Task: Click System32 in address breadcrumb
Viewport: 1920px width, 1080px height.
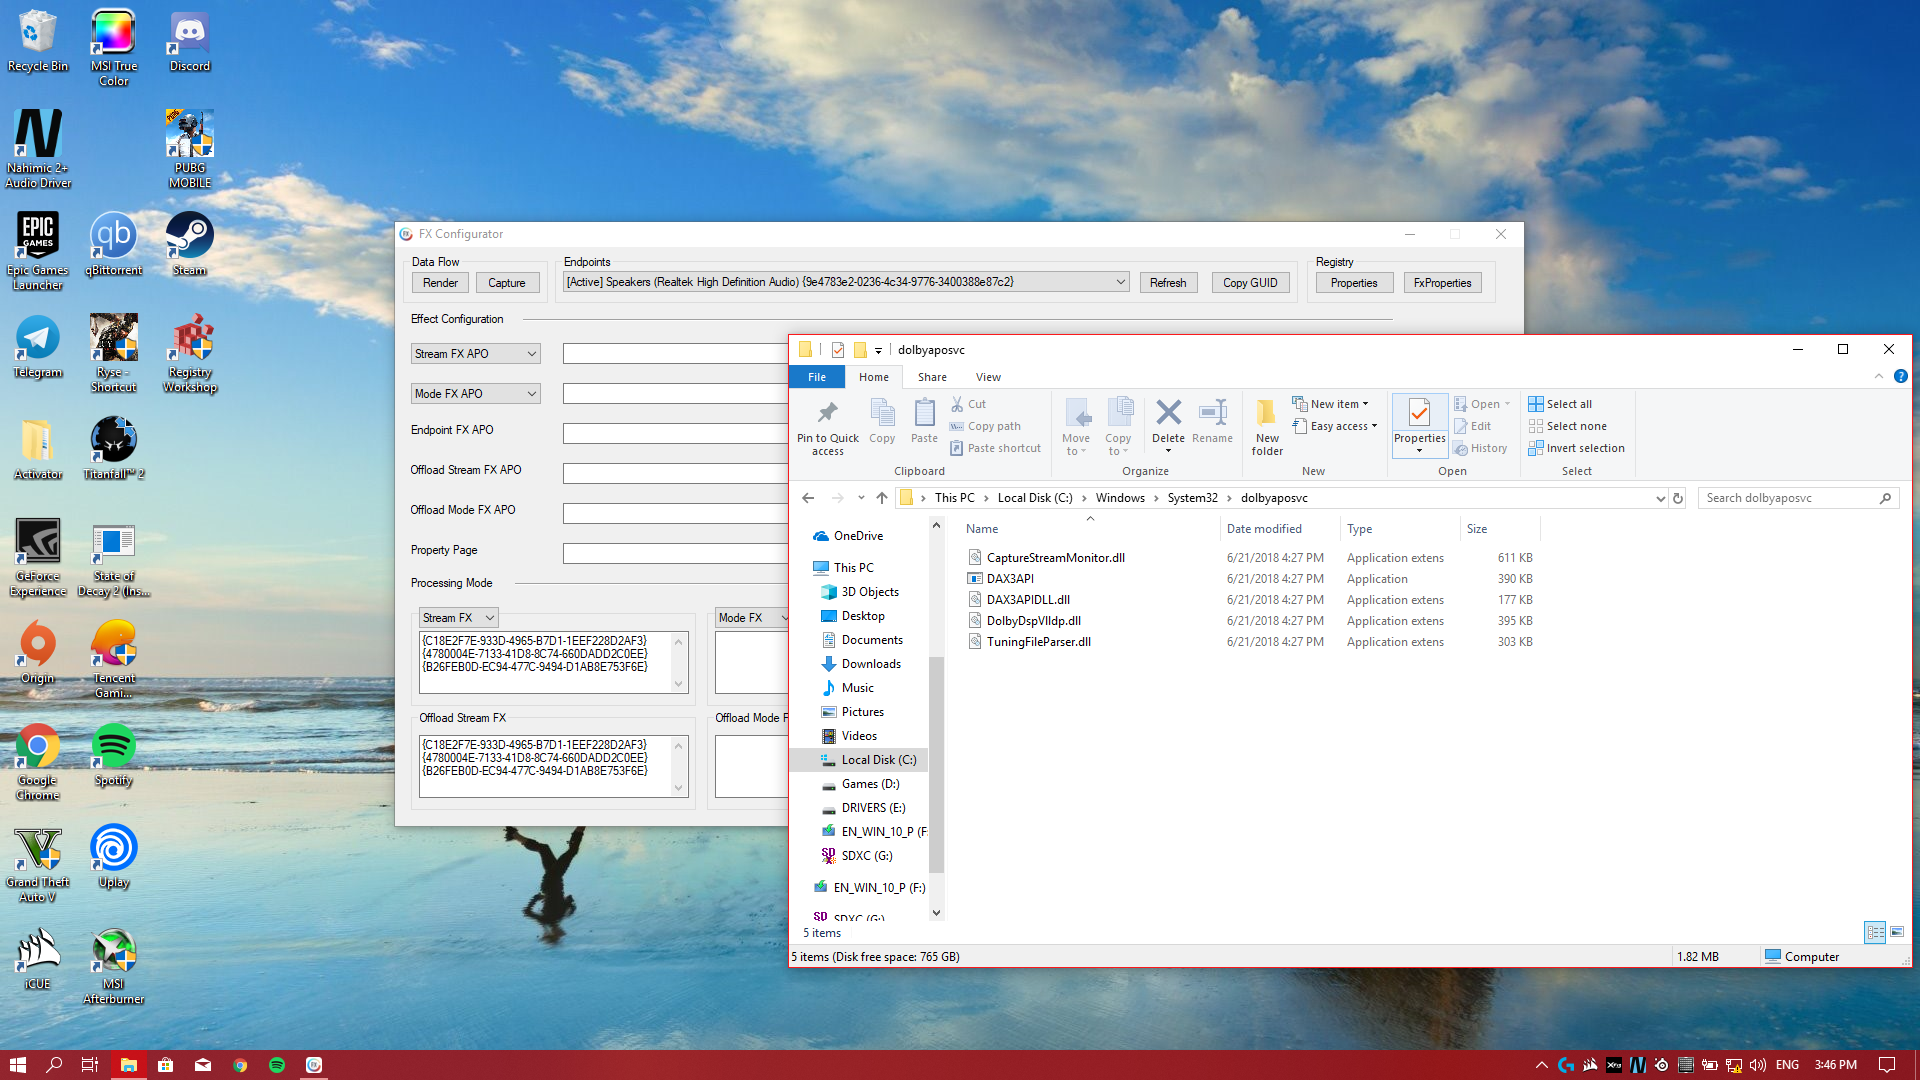Action: 1192,498
